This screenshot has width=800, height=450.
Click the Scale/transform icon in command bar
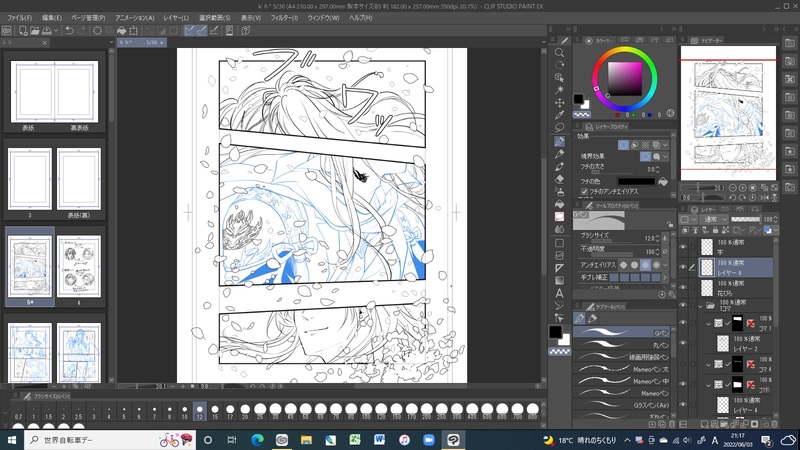pos(134,31)
